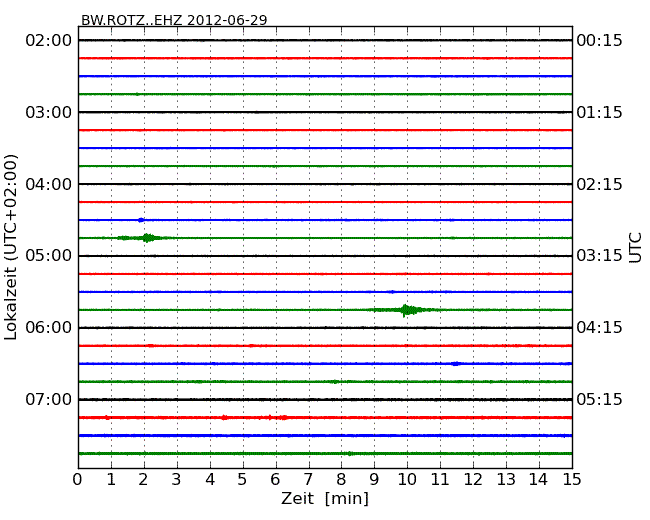
Task: Select x-axis tick label 6
Action: coord(275,480)
